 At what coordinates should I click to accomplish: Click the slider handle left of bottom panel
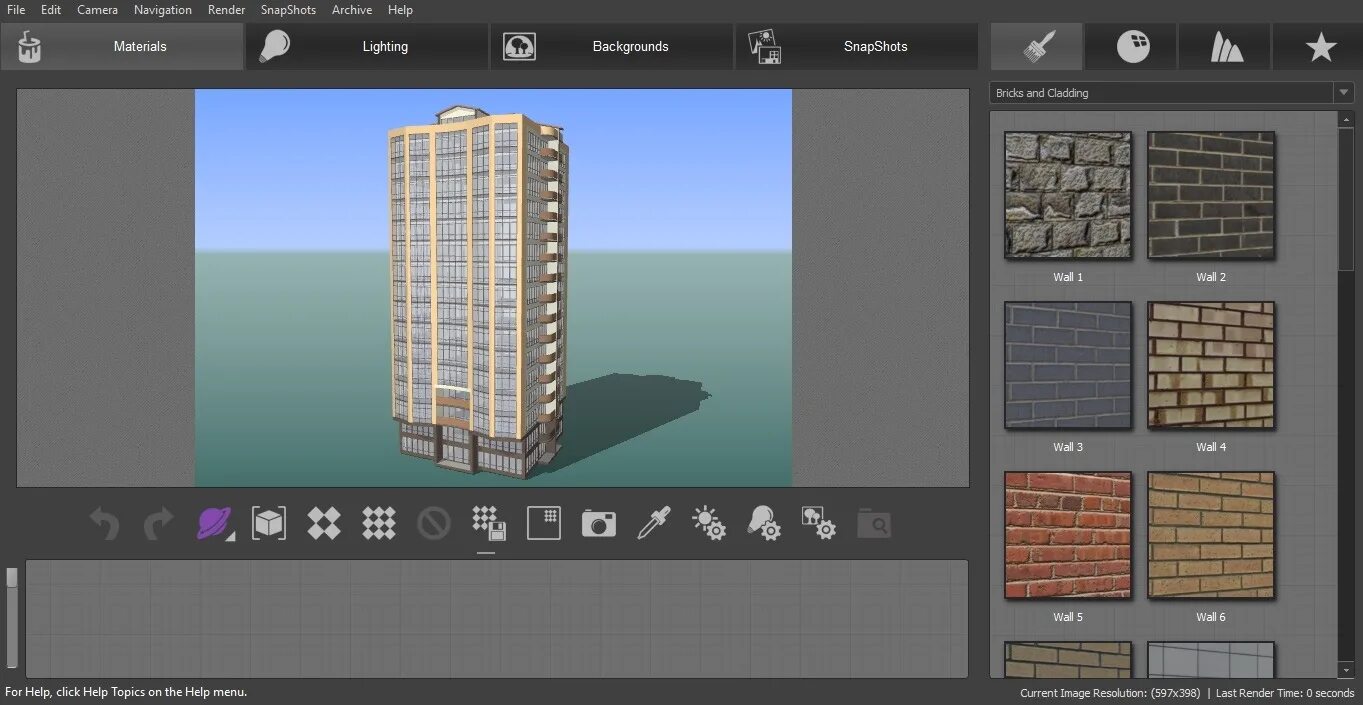click(12, 577)
